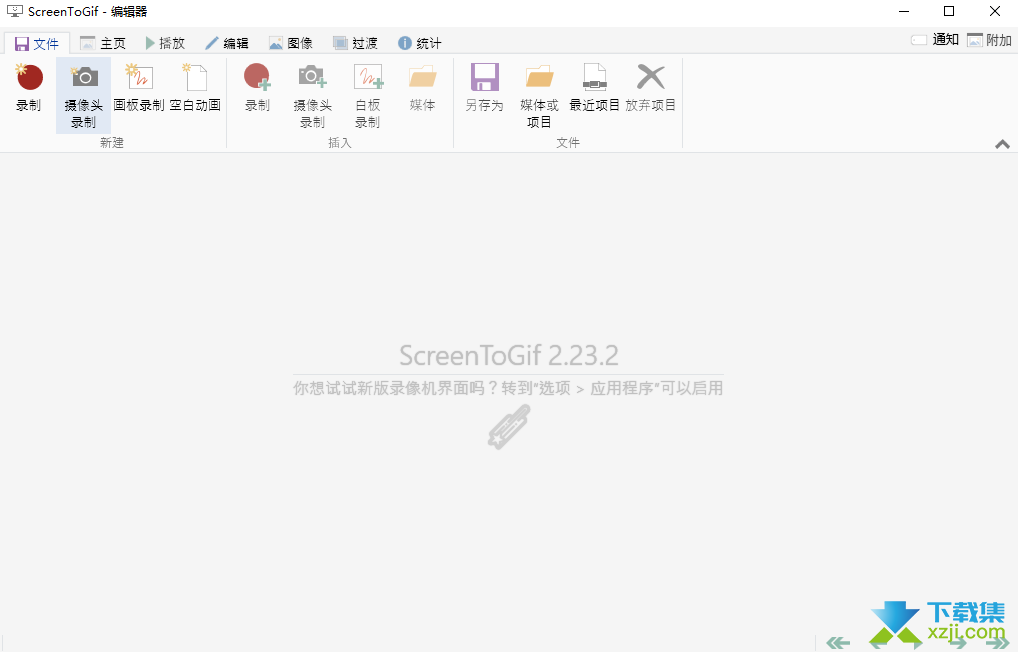Create a 空白动画 blank animation
Screen dimensions: 1018x652
tap(195, 88)
